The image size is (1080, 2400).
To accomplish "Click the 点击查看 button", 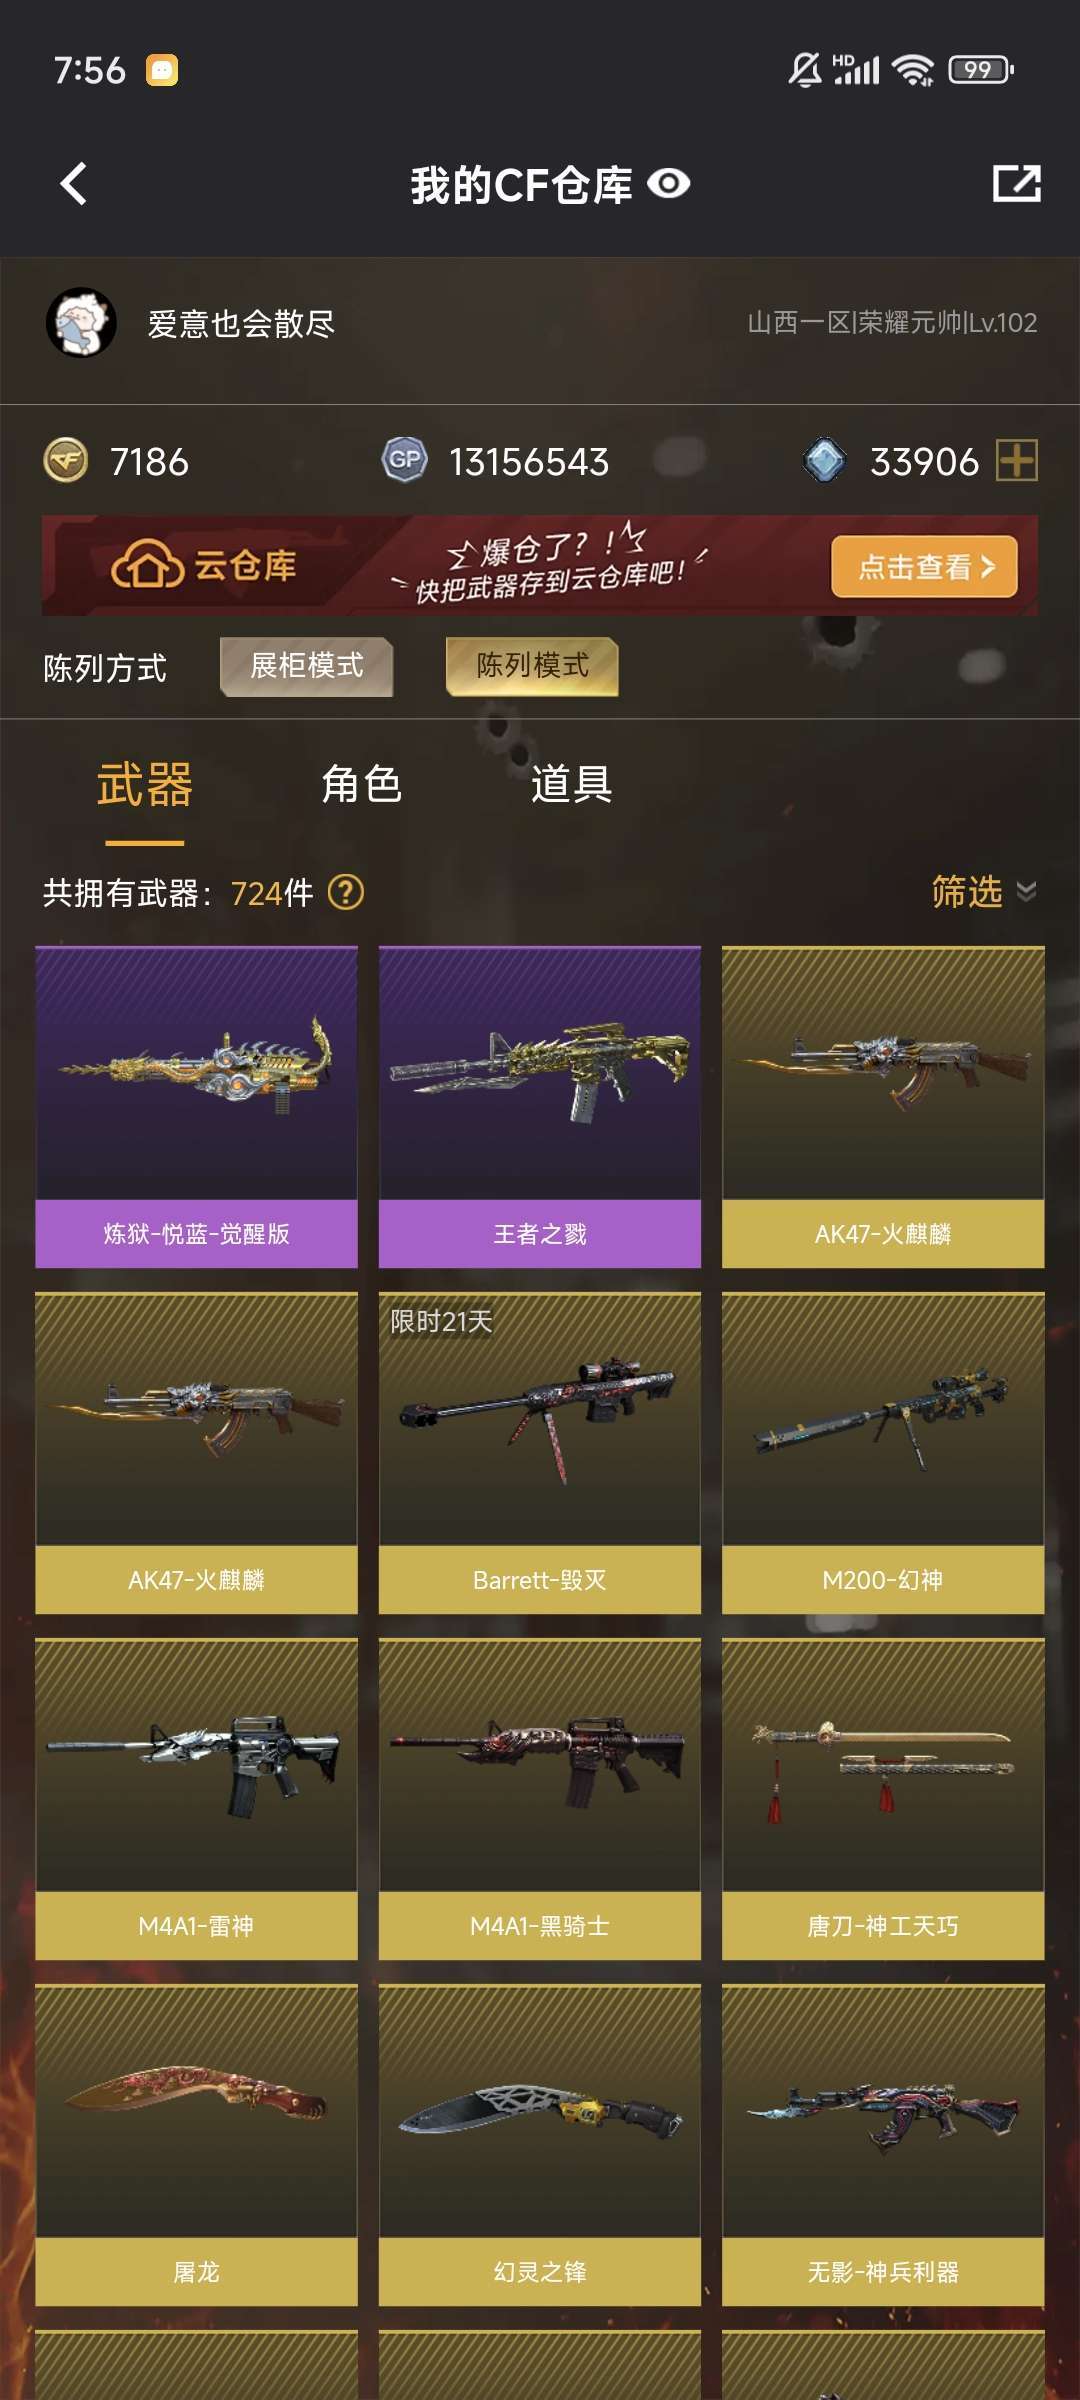I will click(924, 567).
